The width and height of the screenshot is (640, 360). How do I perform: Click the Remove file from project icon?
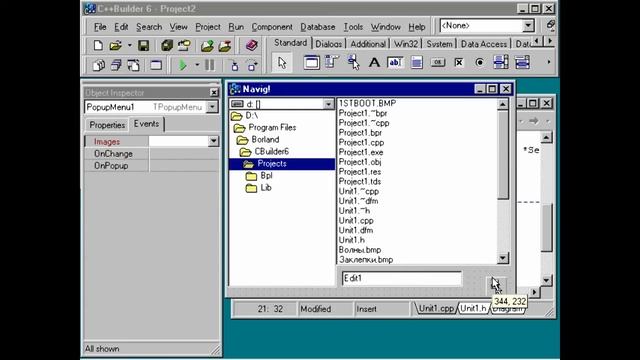click(x=225, y=45)
